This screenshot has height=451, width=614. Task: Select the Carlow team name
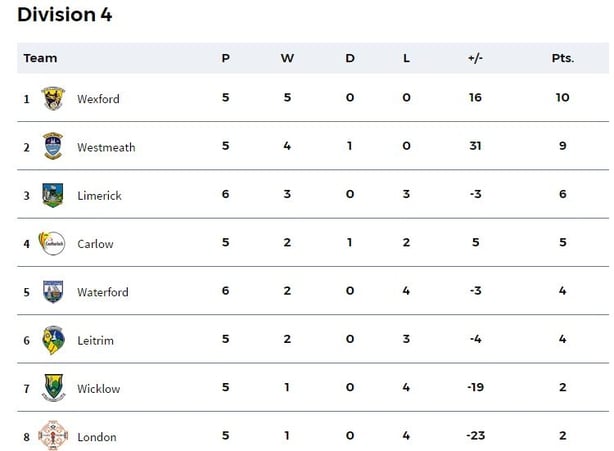click(x=95, y=244)
